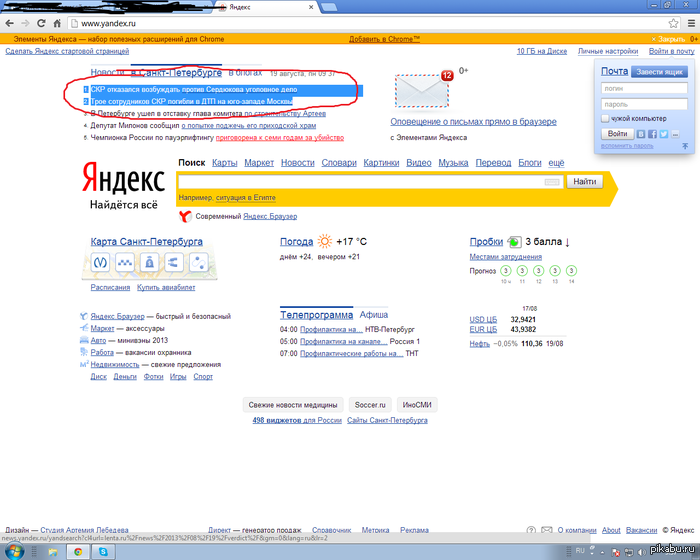
Task: Click the Найти search button
Action: click(x=584, y=182)
